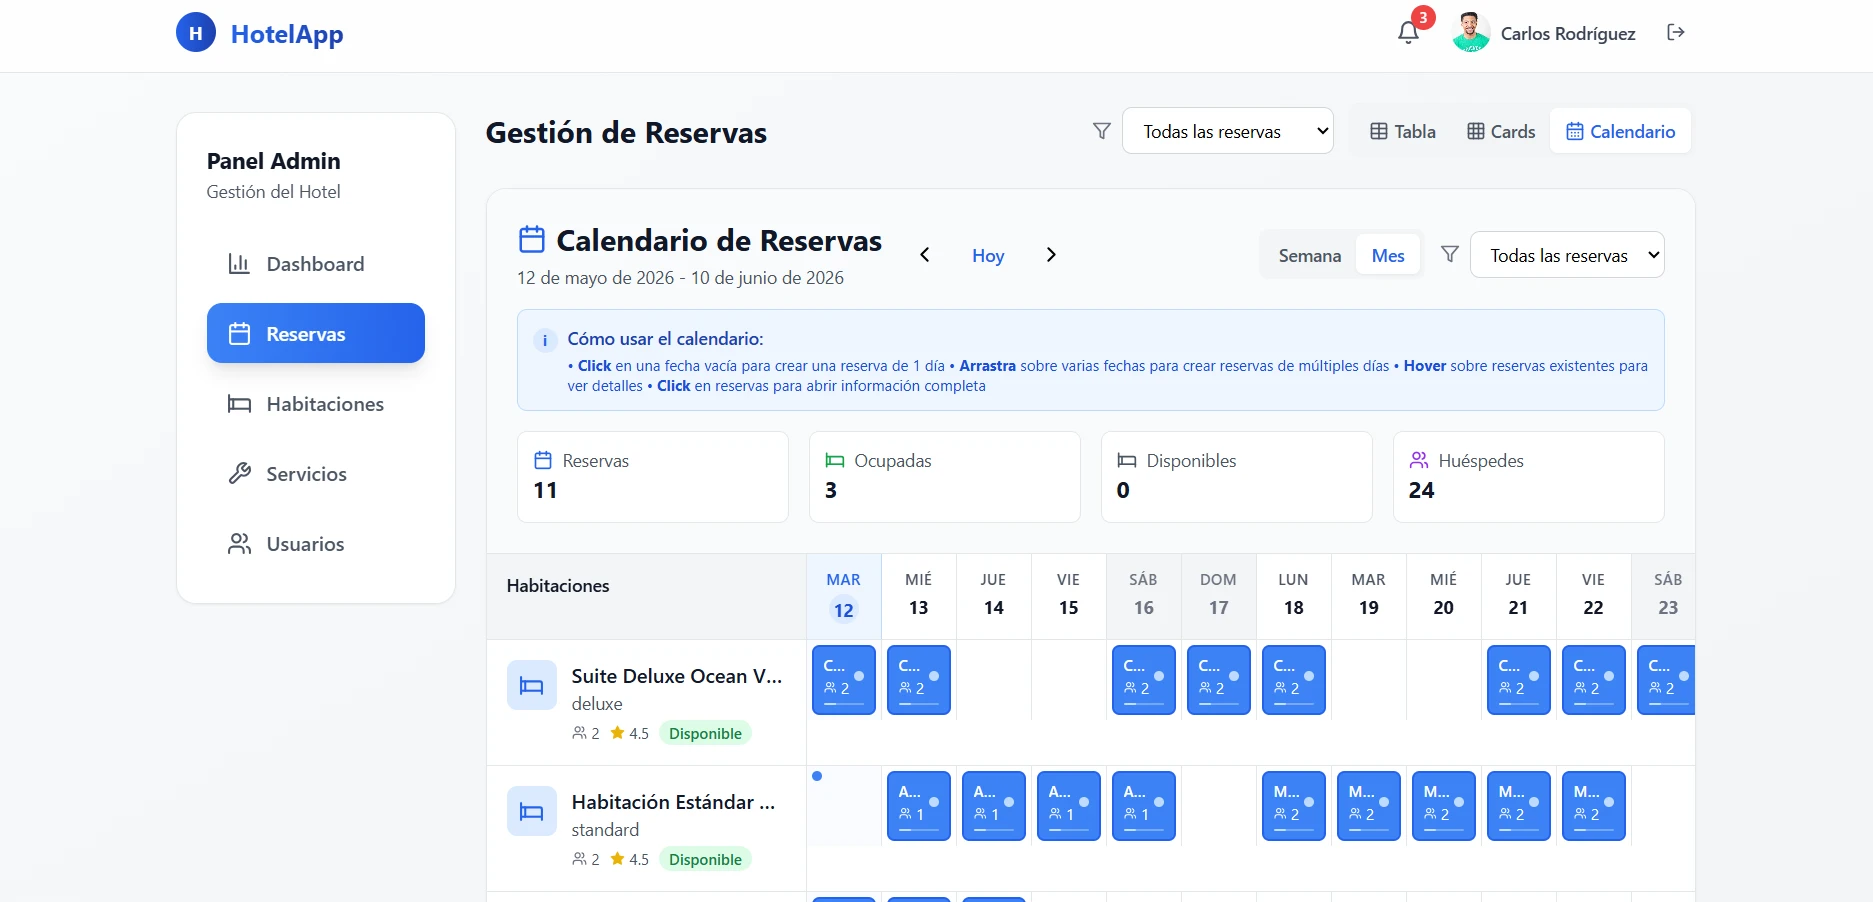Click the Huéspedes stat card
The width and height of the screenshot is (1873, 902).
(1529, 477)
